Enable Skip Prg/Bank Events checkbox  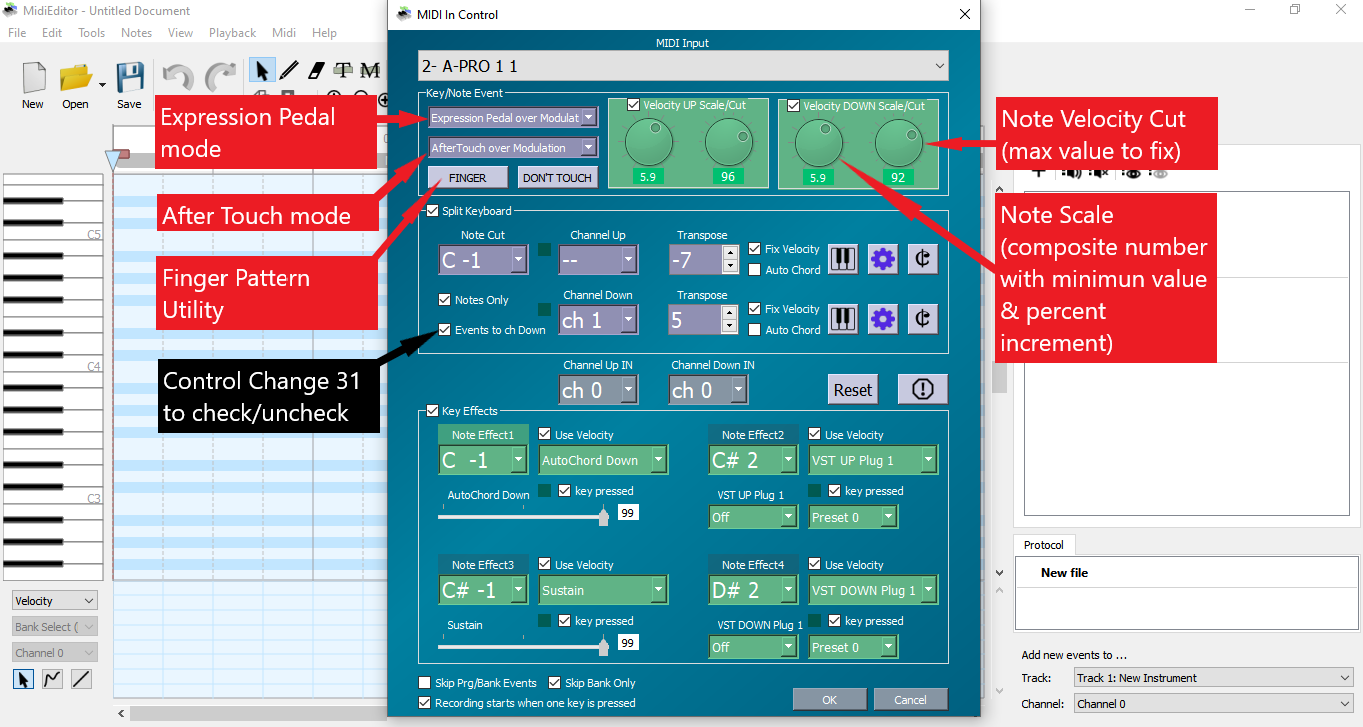pyautogui.click(x=425, y=683)
